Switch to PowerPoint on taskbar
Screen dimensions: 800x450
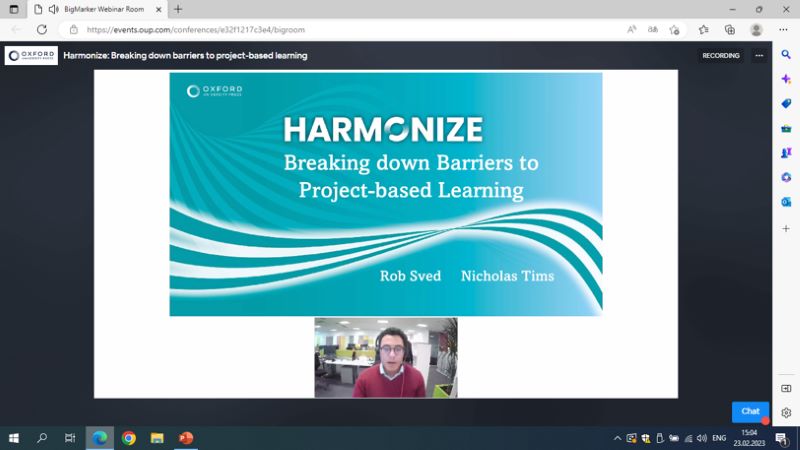(x=186, y=438)
